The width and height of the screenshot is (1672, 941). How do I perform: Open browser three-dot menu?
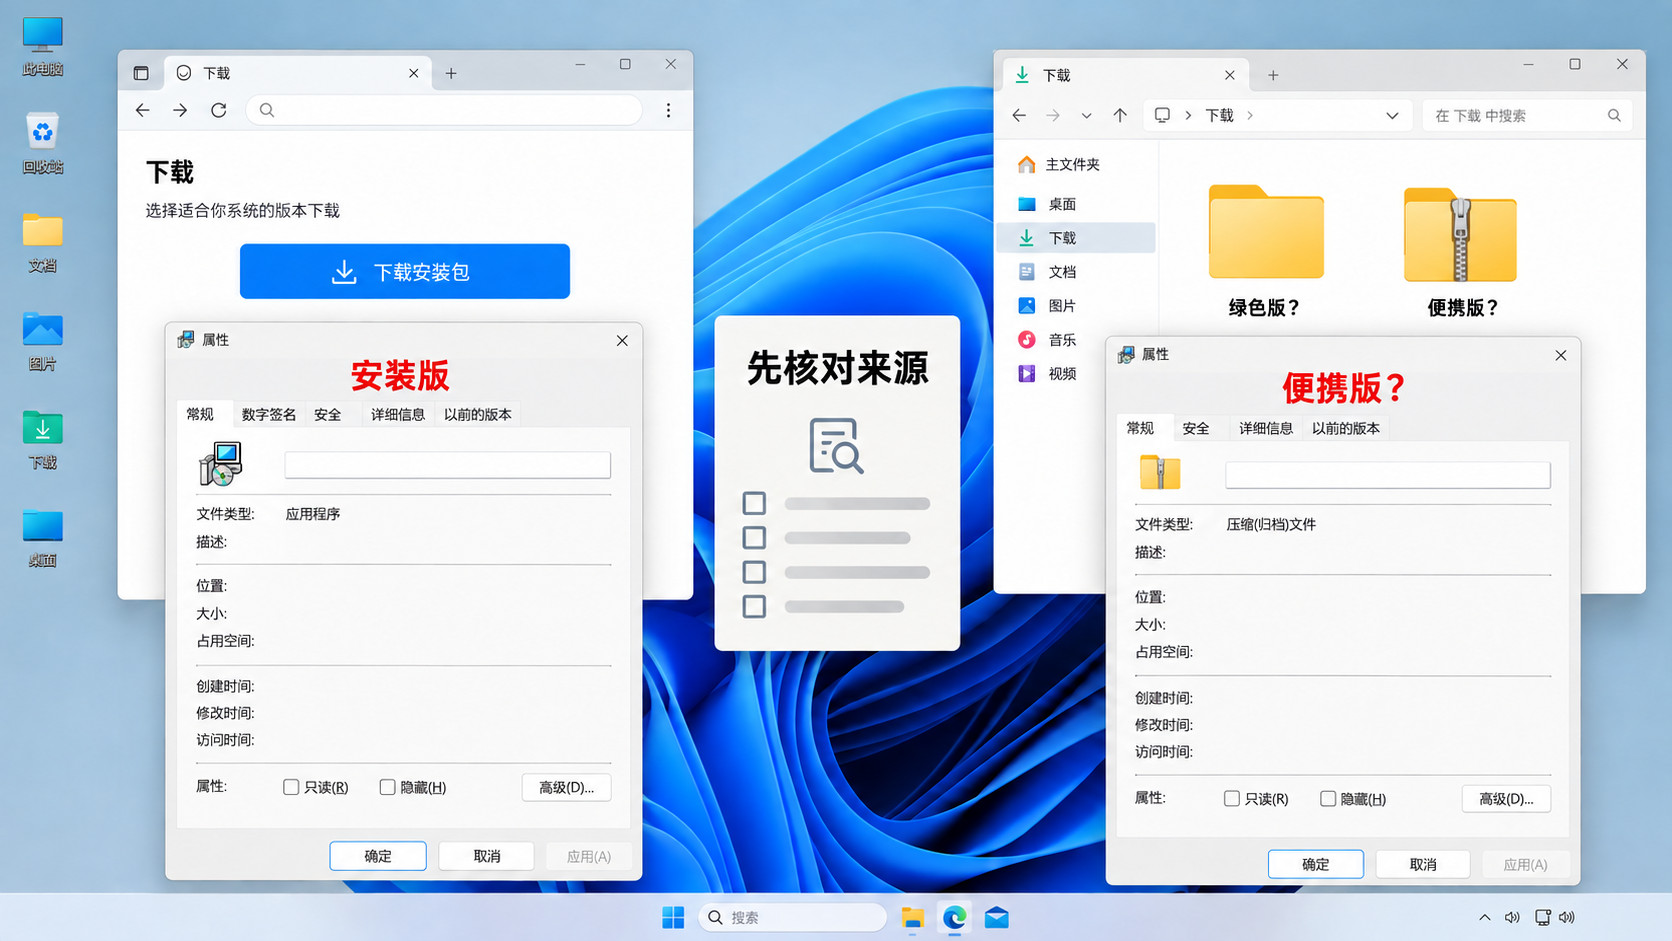click(x=668, y=110)
